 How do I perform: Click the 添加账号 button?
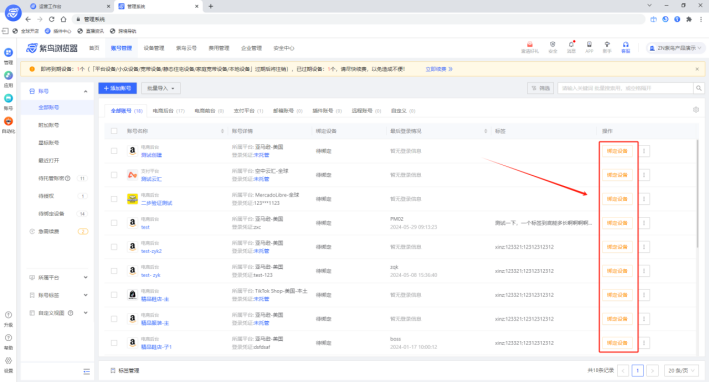118,88
